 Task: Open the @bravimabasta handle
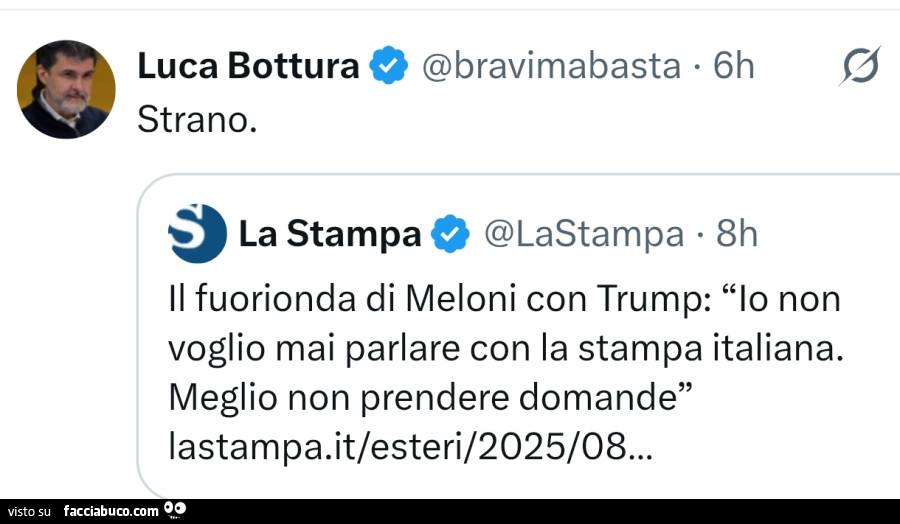click(x=551, y=66)
